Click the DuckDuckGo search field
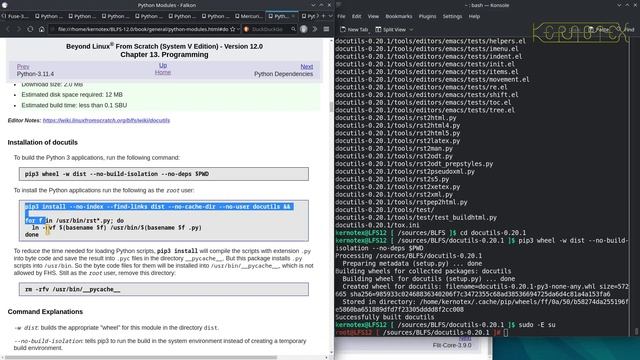Screen dimensions: 640x360 (269, 29)
